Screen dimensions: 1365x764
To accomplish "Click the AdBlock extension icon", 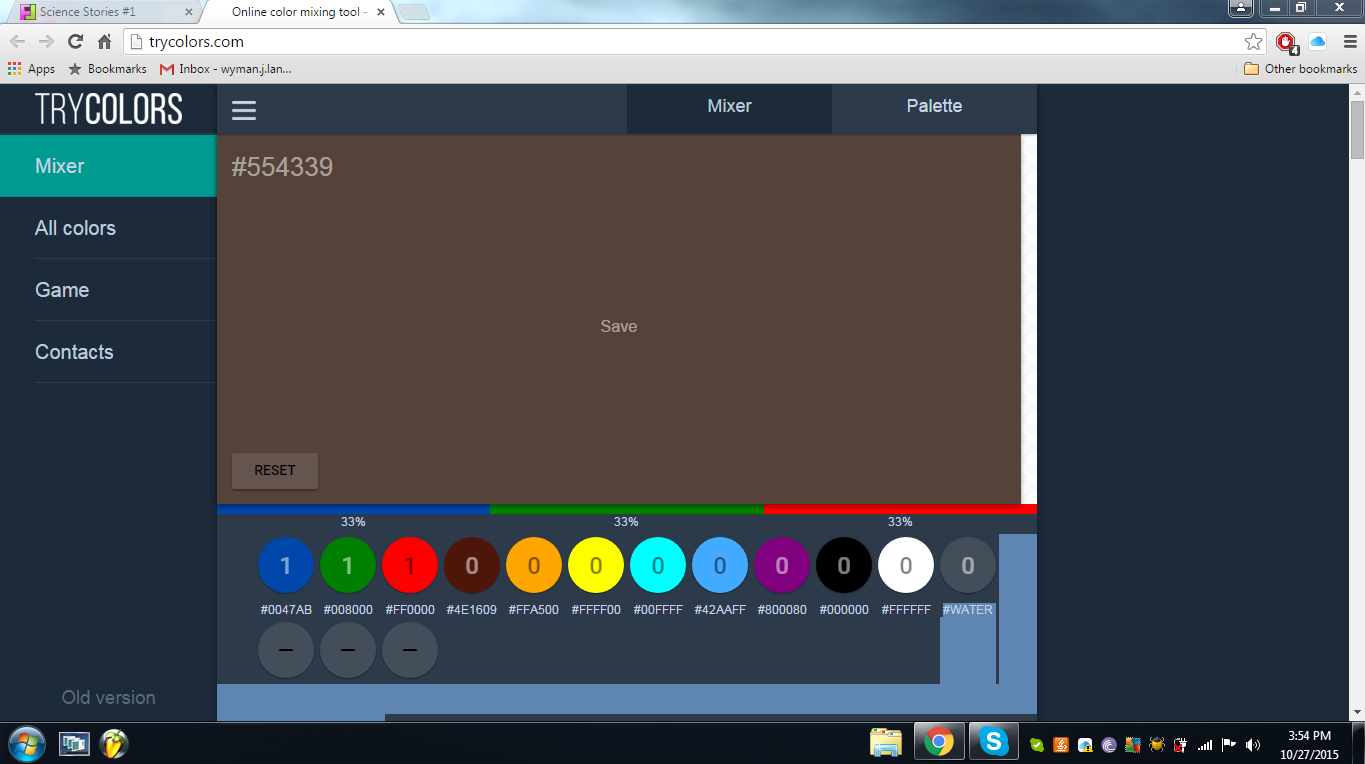I will (1286, 42).
